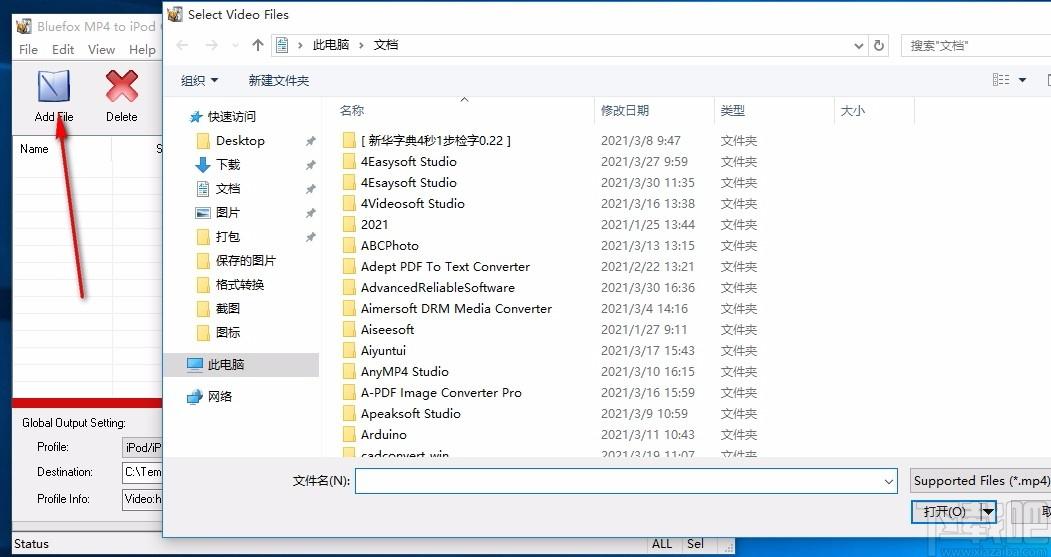Open the File menu in Bluefox
Image resolution: width=1051 pixels, height=557 pixels.
pos(28,50)
